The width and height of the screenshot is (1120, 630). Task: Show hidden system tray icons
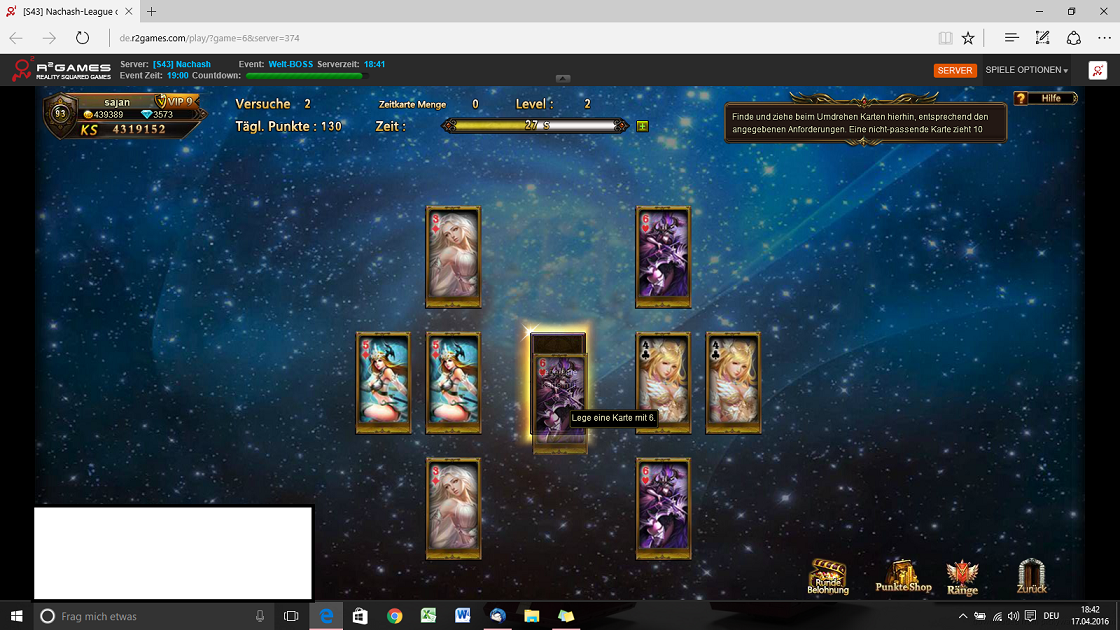961,616
